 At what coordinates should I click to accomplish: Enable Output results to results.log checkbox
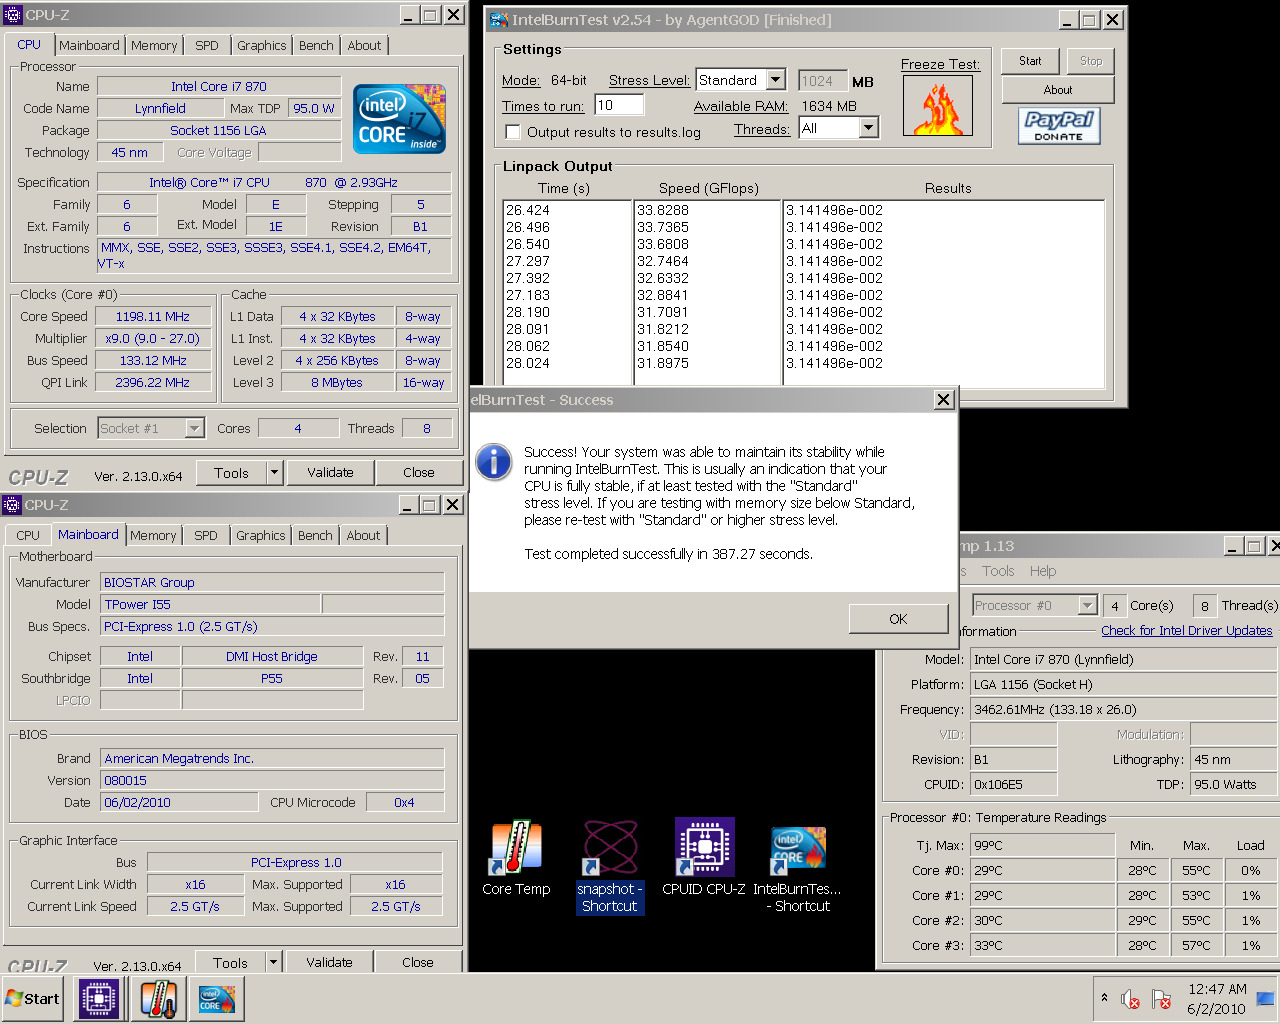(513, 132)
